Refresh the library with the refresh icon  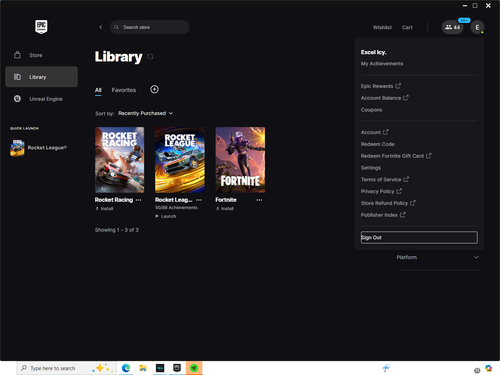(150, 57)
